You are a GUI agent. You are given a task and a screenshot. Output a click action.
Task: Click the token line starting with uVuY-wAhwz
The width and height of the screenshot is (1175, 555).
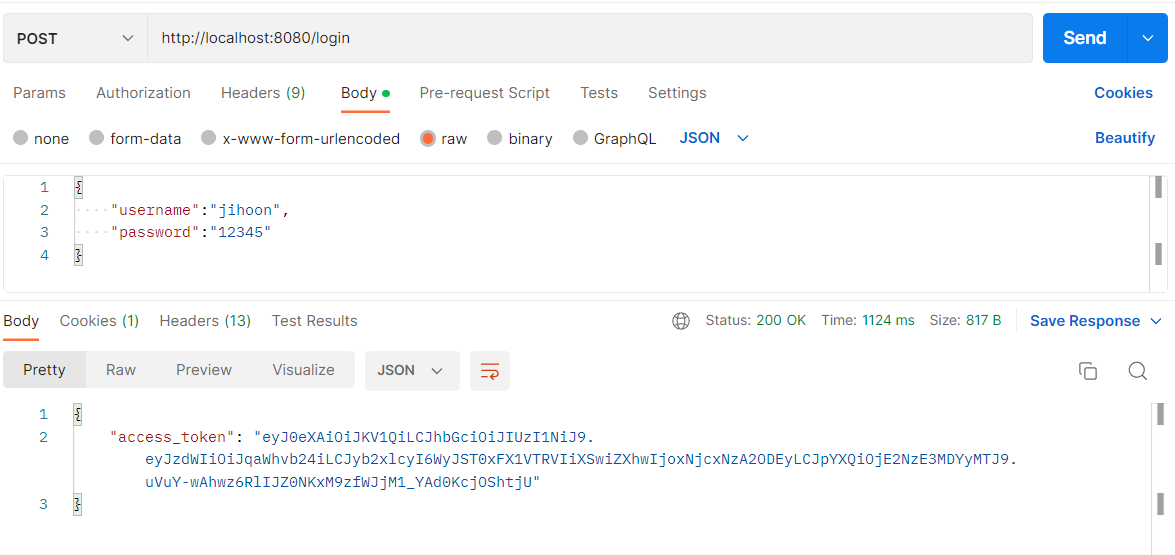click(342, 483)
